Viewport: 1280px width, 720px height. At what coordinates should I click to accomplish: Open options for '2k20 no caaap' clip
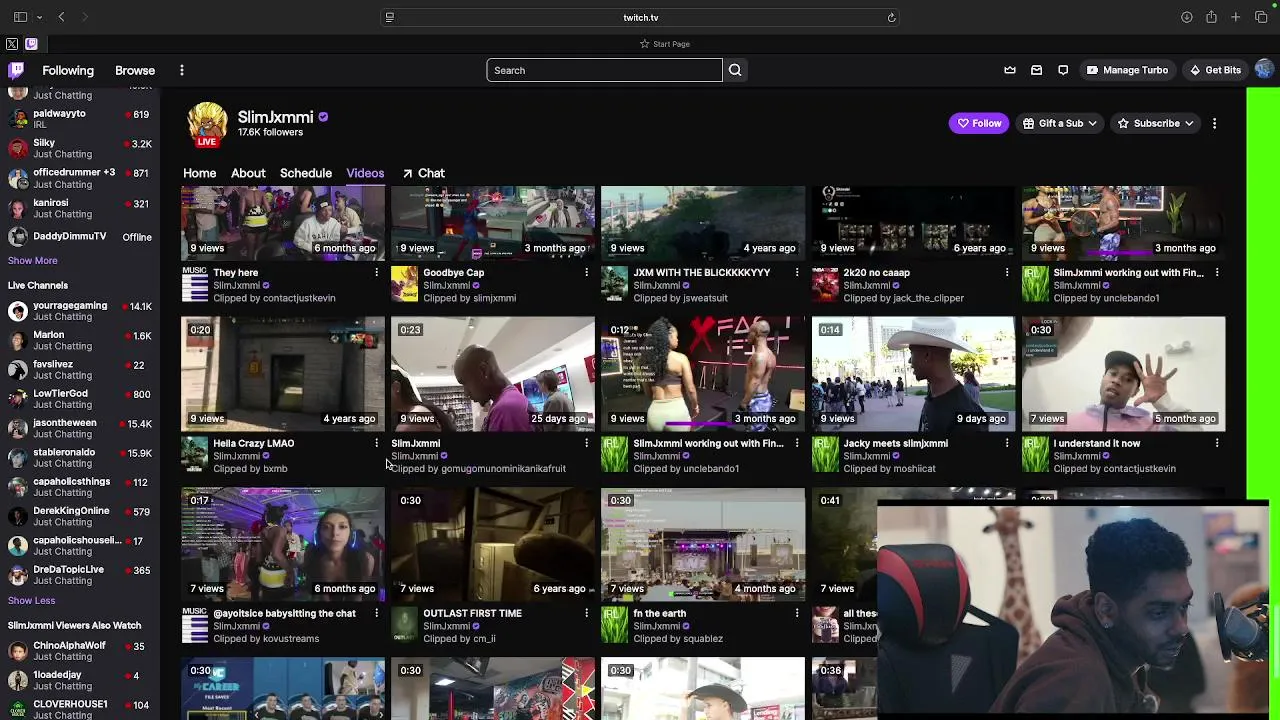1007,272
